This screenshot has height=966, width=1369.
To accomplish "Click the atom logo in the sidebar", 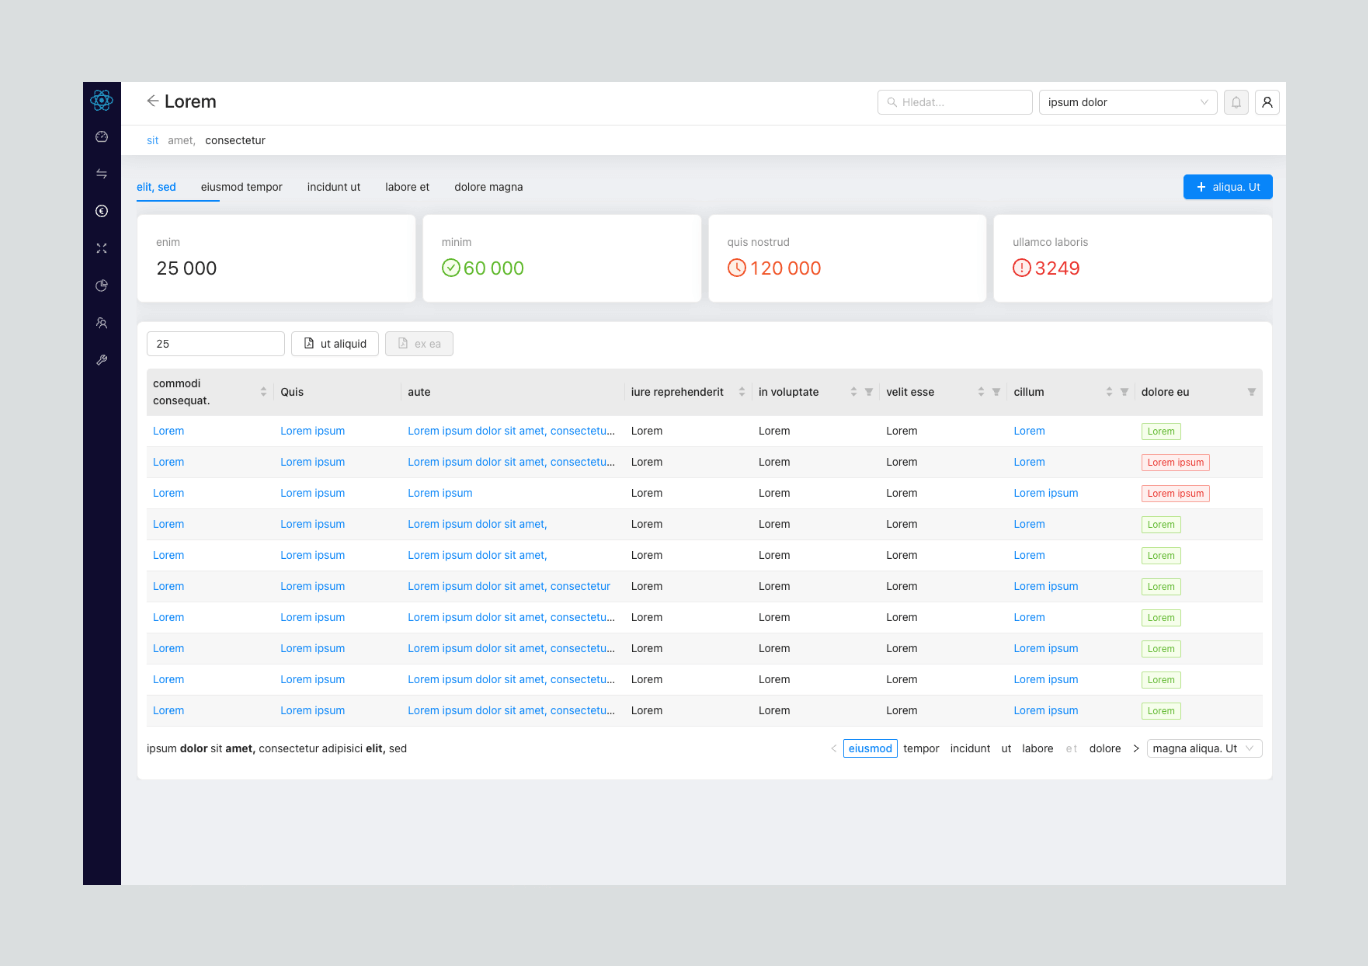I will 101,100.
